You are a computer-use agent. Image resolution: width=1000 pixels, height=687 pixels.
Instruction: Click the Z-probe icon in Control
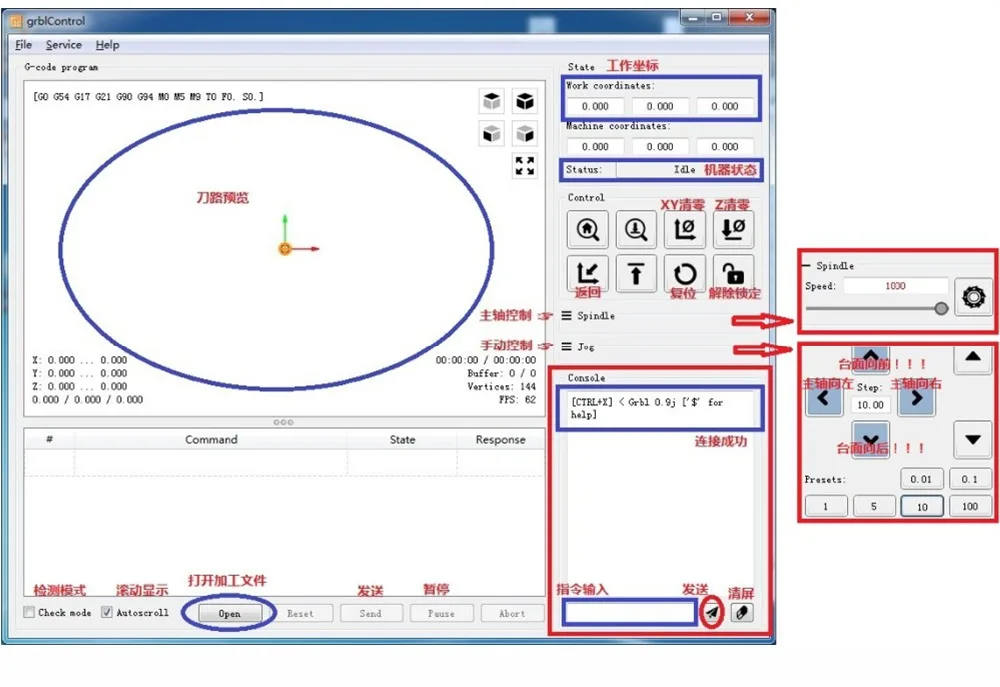[636, 229]
